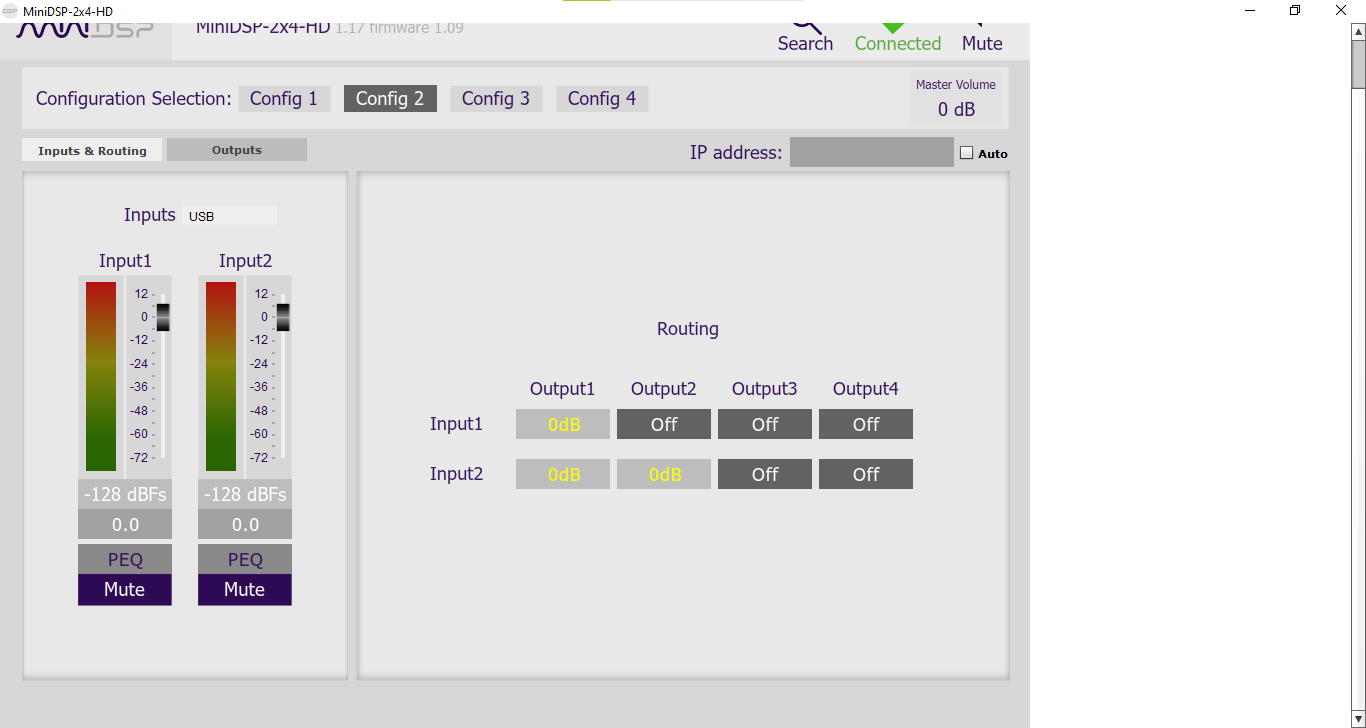Click the Output1 column label
The height and width of the screenshot is (728, 1366).
(562, 389)
